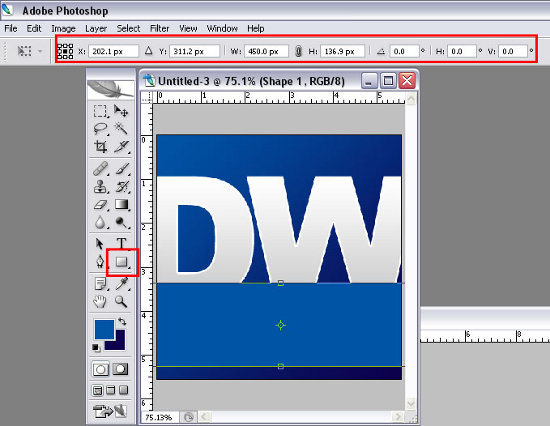Viewport: 550px width, 426px height.
Task: Jump to ImageReady button
Action: pos(110,411)
